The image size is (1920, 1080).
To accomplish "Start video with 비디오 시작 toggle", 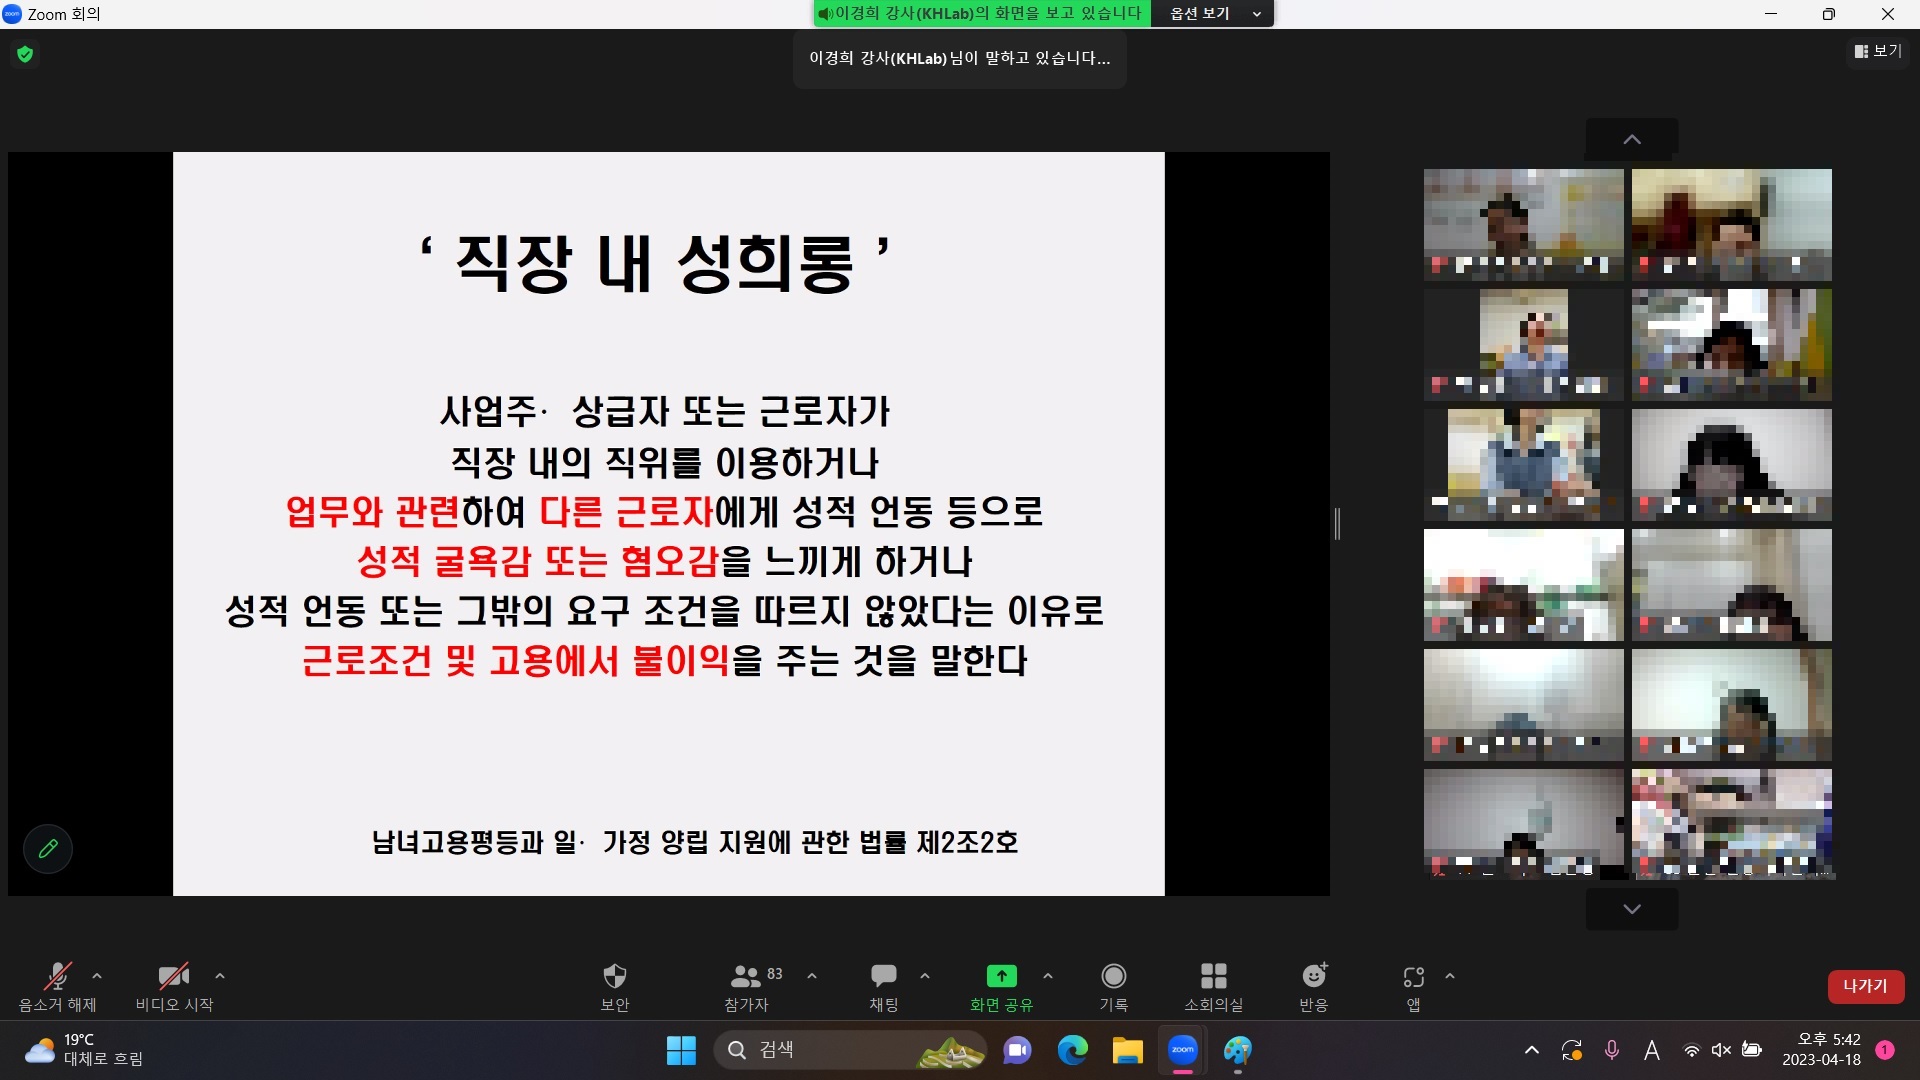I will [174, 976].
